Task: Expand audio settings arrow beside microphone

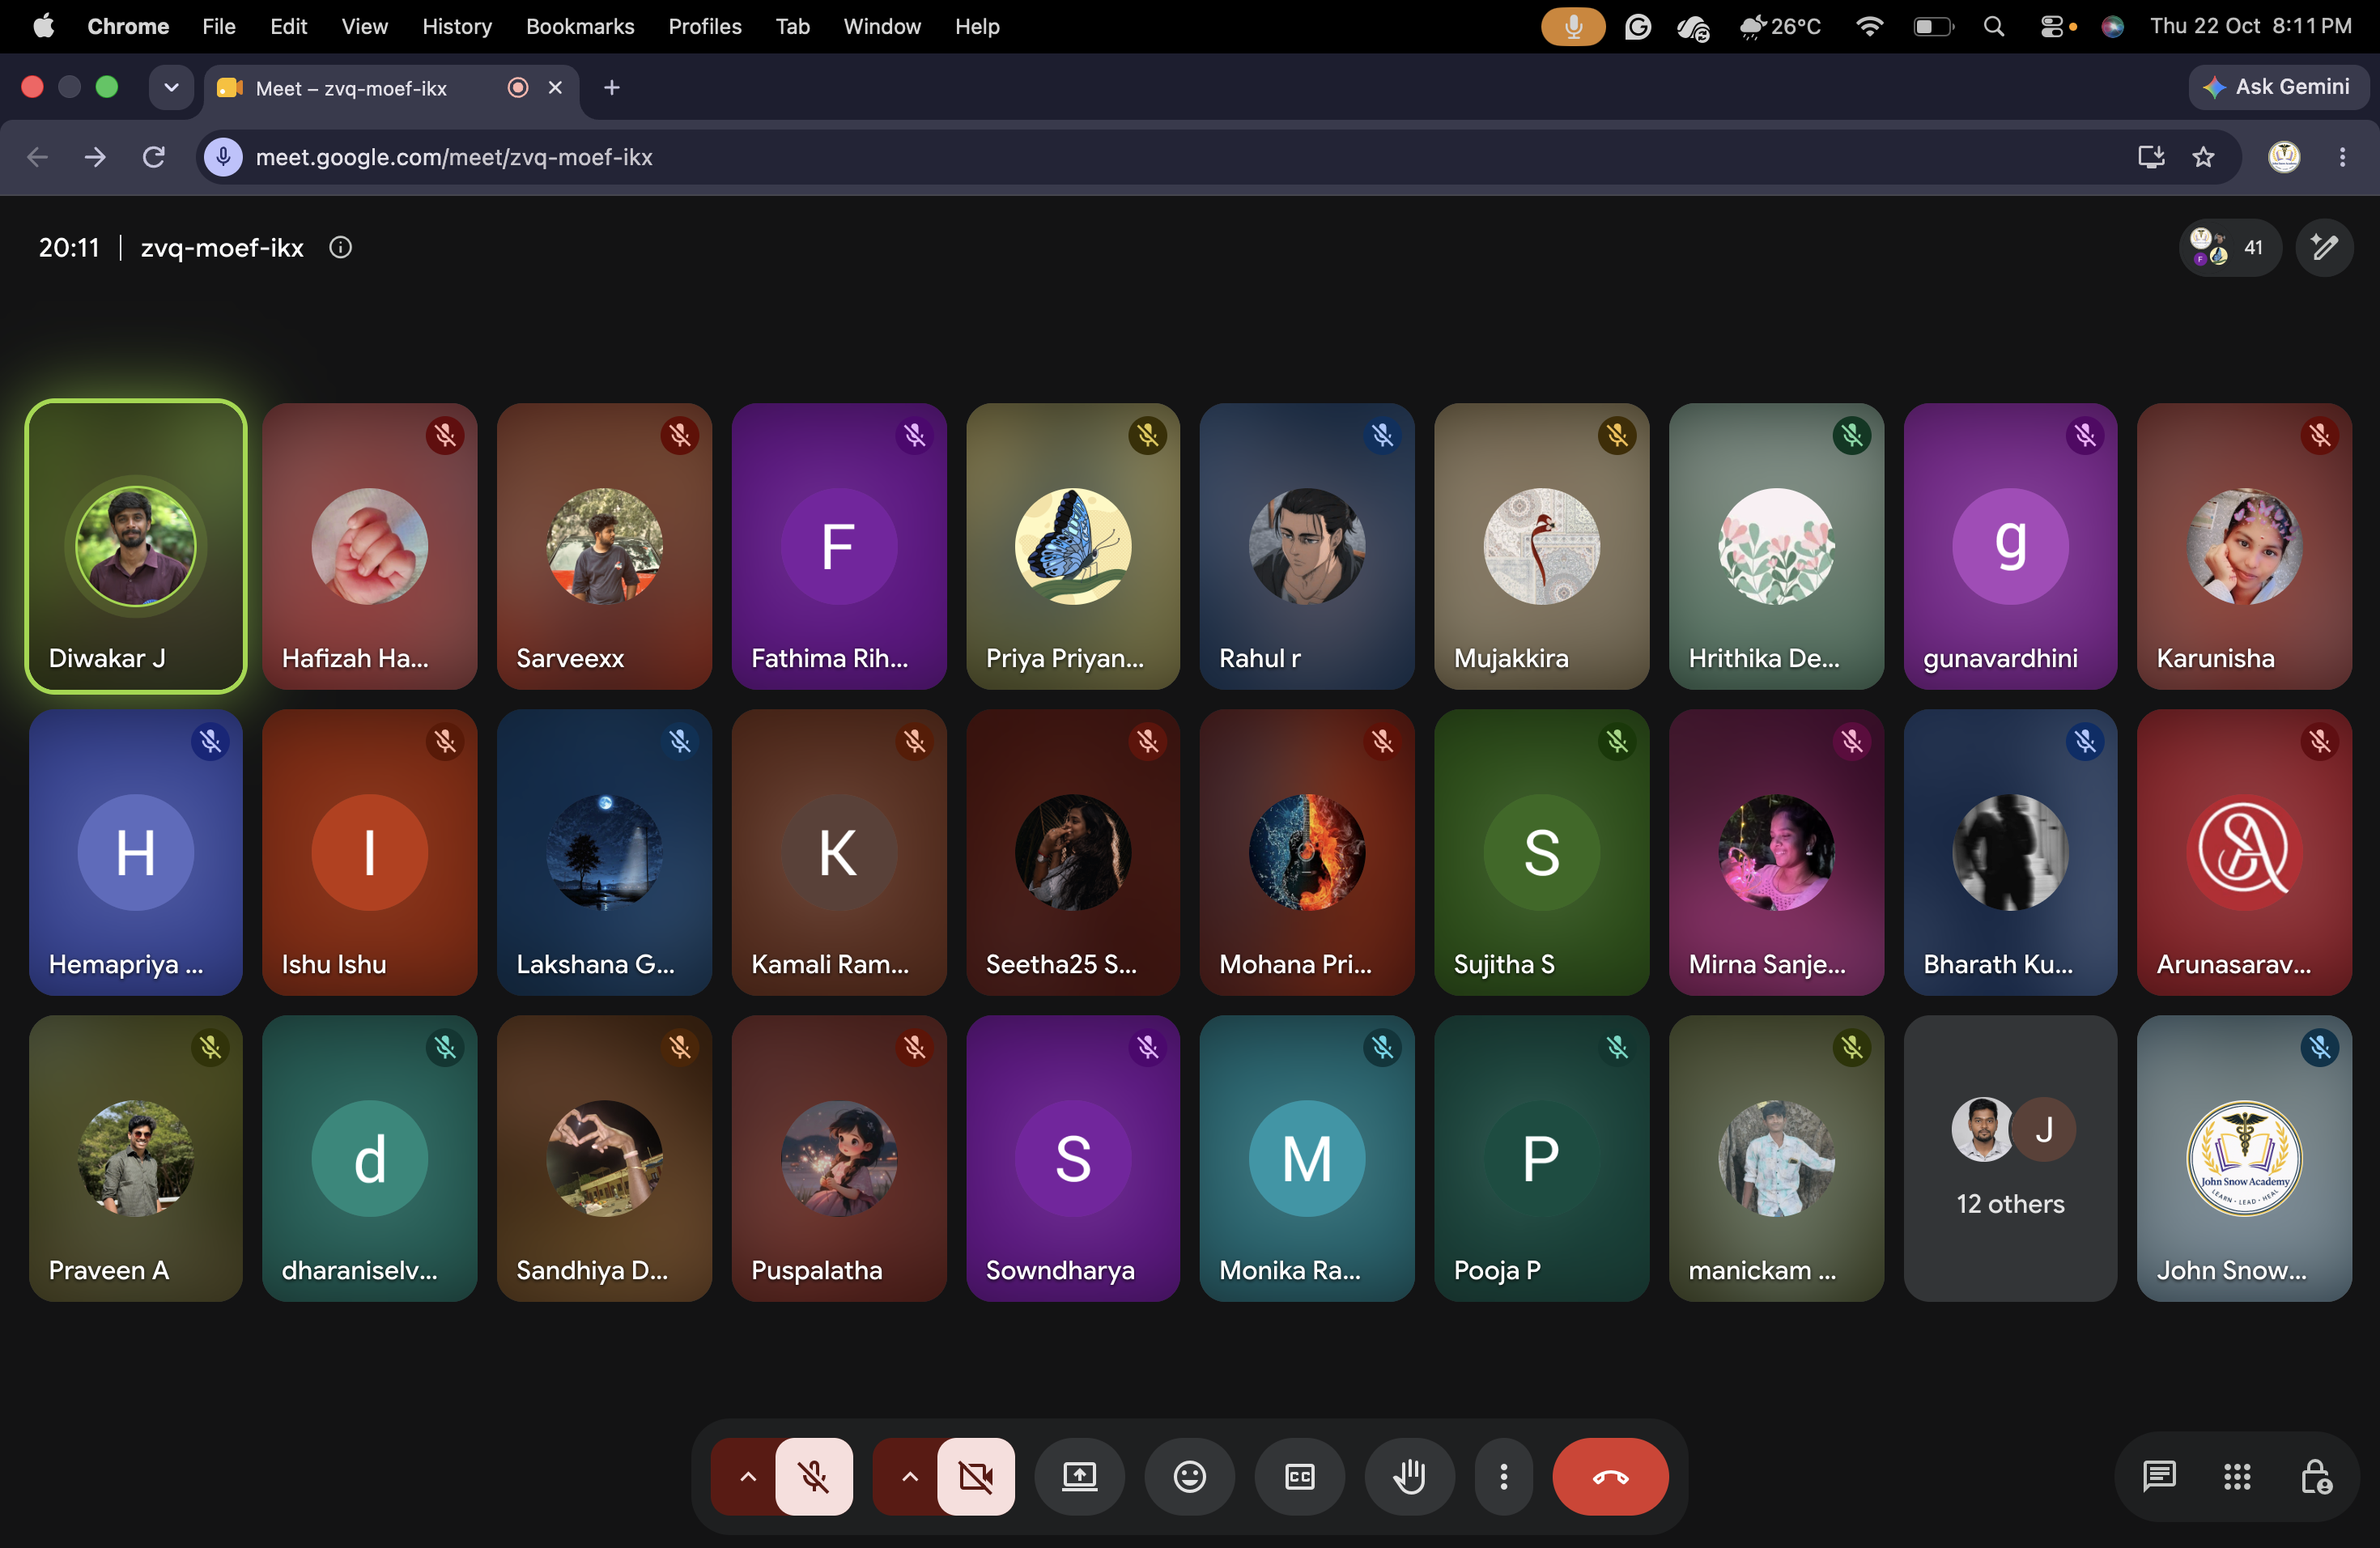Action: coord(747,1476)
